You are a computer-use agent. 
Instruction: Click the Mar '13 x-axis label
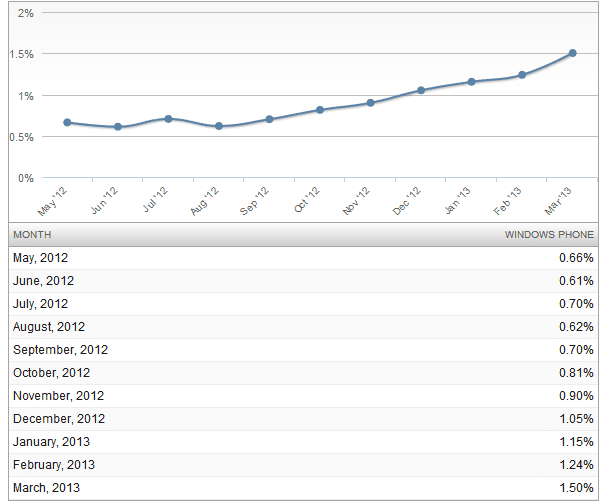click(558, 201)
